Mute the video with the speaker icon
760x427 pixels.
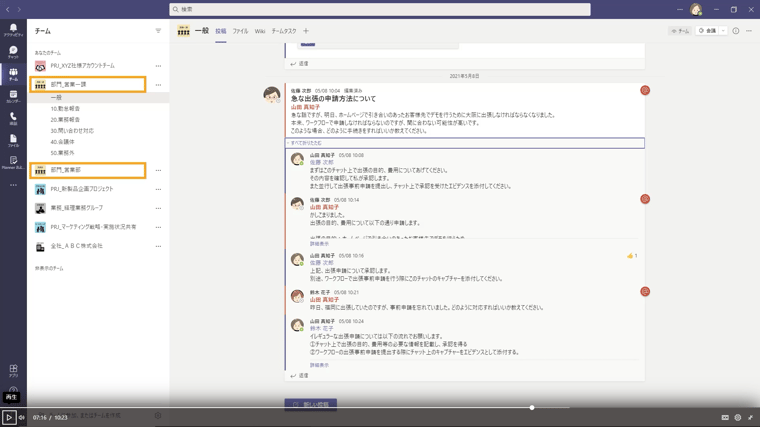tap(22, 417)
